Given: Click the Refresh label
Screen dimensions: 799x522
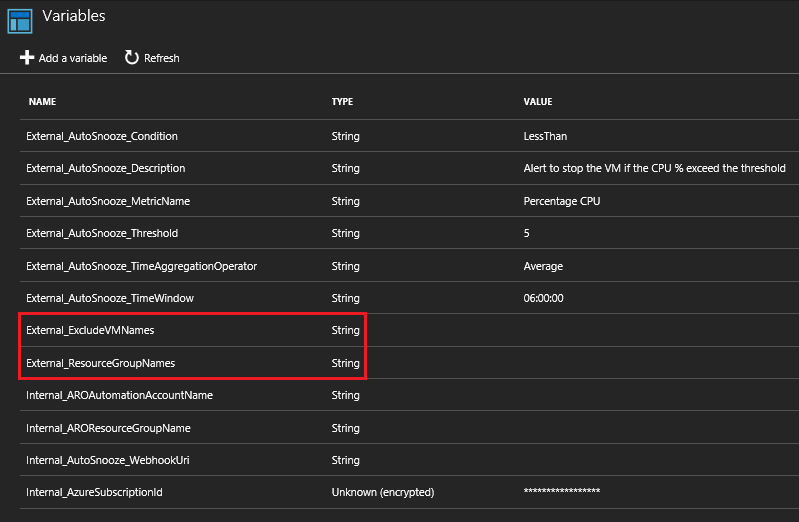Looking at the screenshot, I should (162, 58).
